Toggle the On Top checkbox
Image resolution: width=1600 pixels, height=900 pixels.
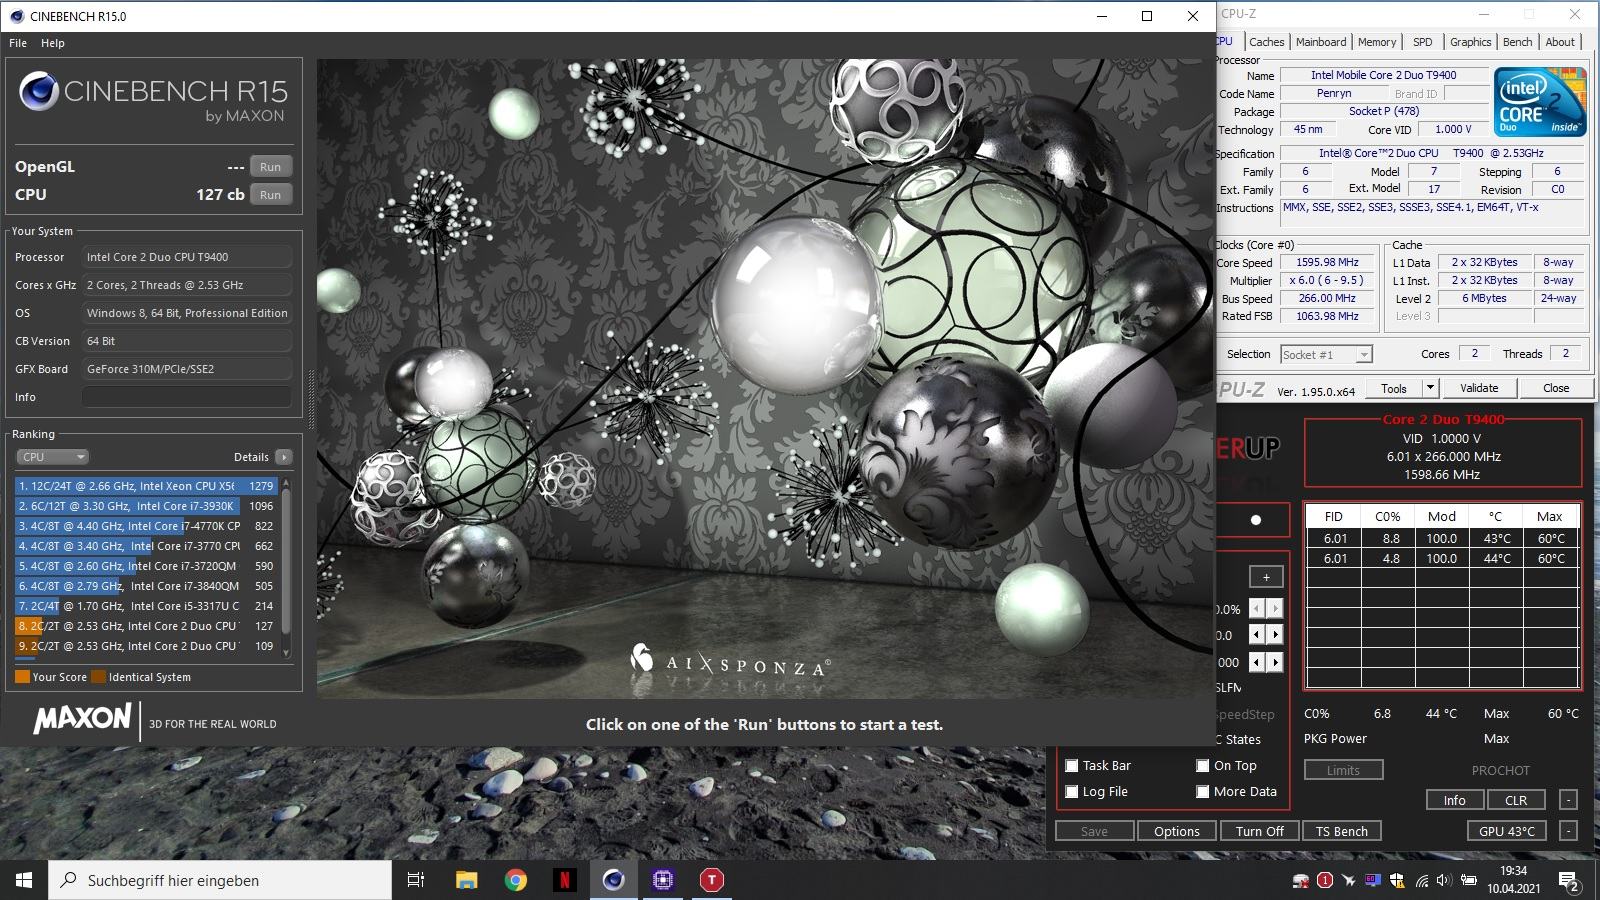(x=1203, y=766)
